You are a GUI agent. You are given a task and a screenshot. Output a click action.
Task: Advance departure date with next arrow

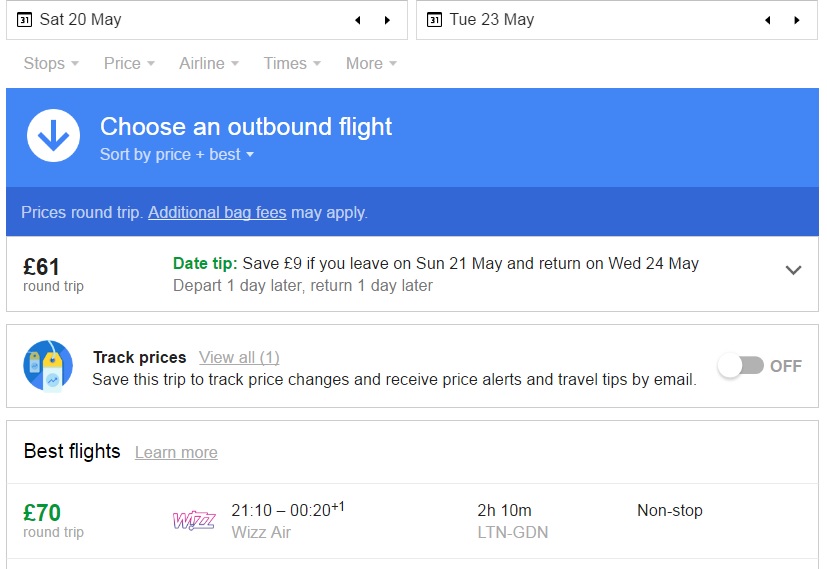pos(387,20)
